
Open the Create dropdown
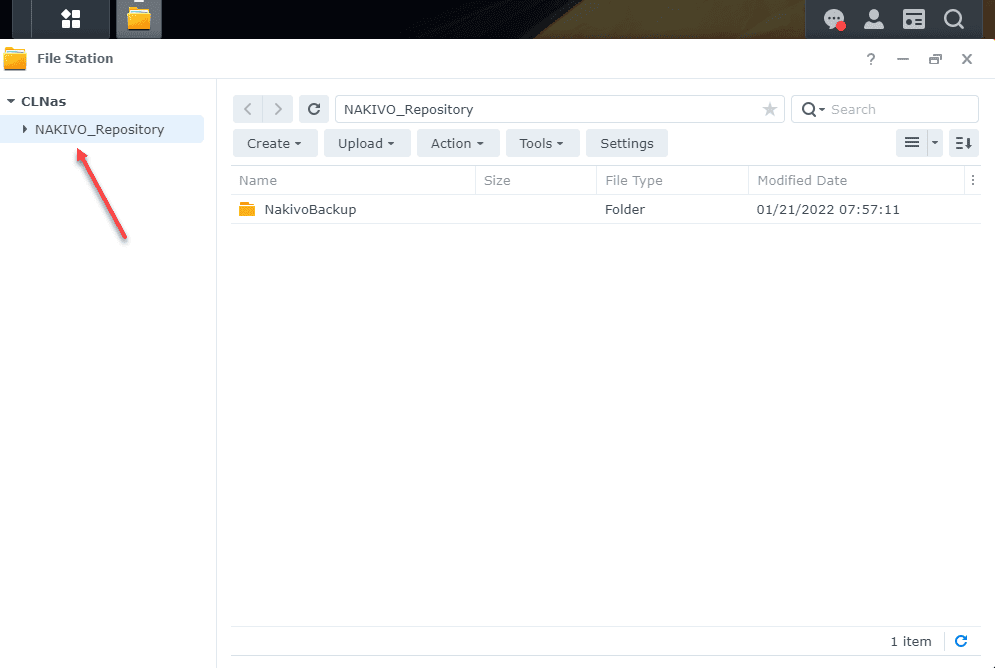(274, 143)
